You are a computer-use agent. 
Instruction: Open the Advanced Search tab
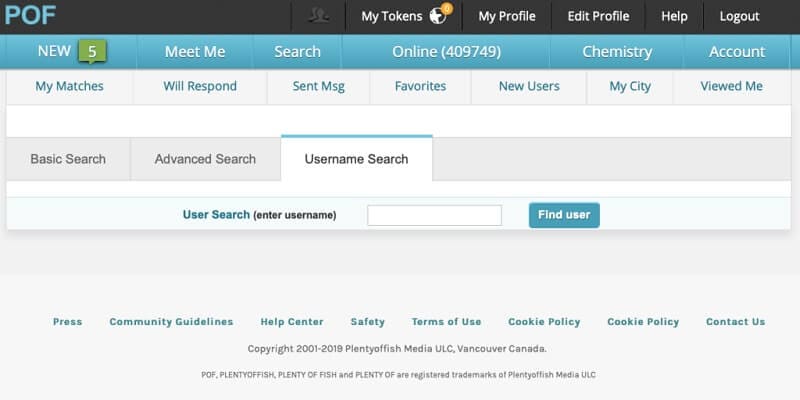[x=205, y=159]
